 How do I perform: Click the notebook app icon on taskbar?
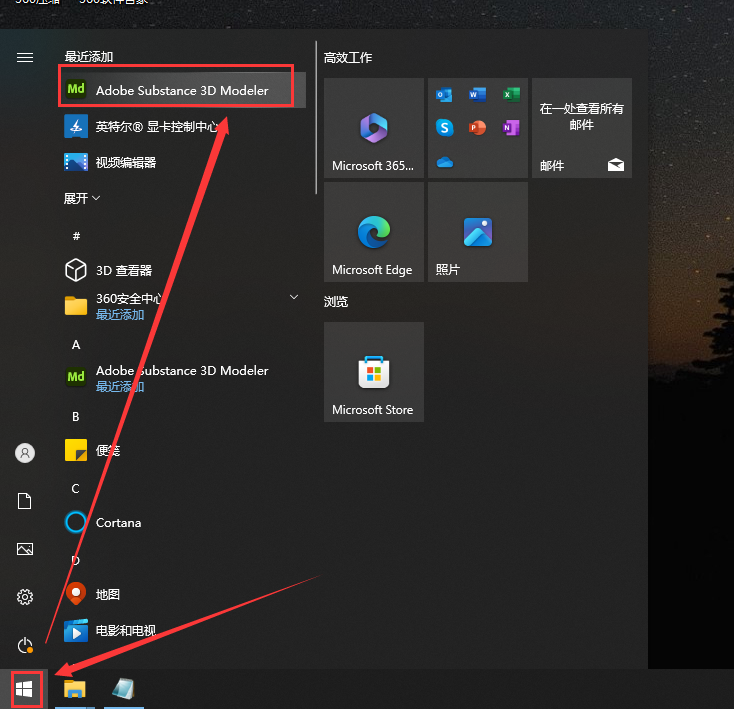124,689
